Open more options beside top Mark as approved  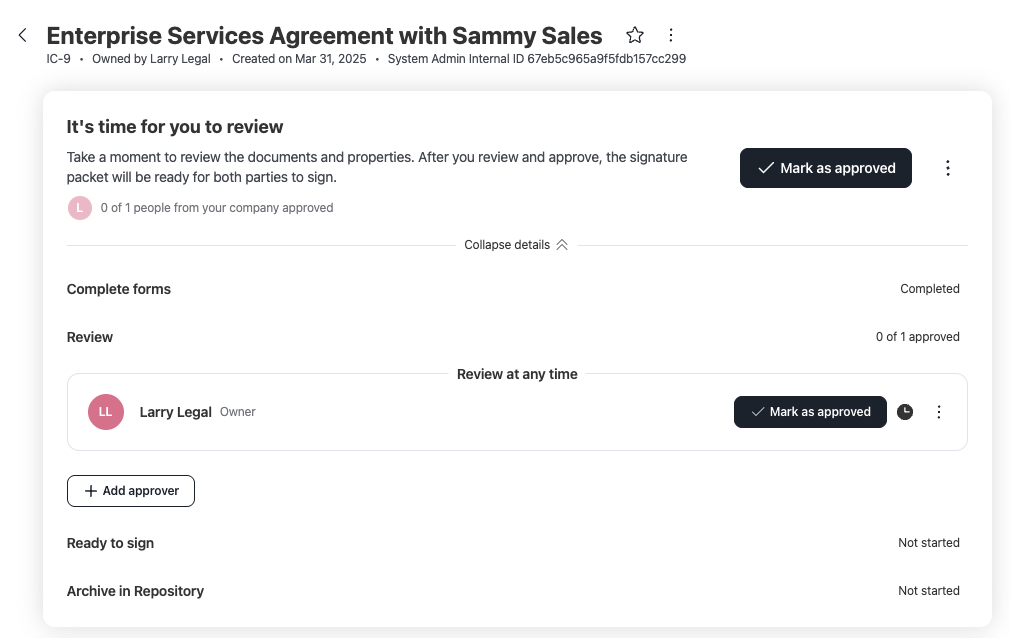(x=948, y=168)
